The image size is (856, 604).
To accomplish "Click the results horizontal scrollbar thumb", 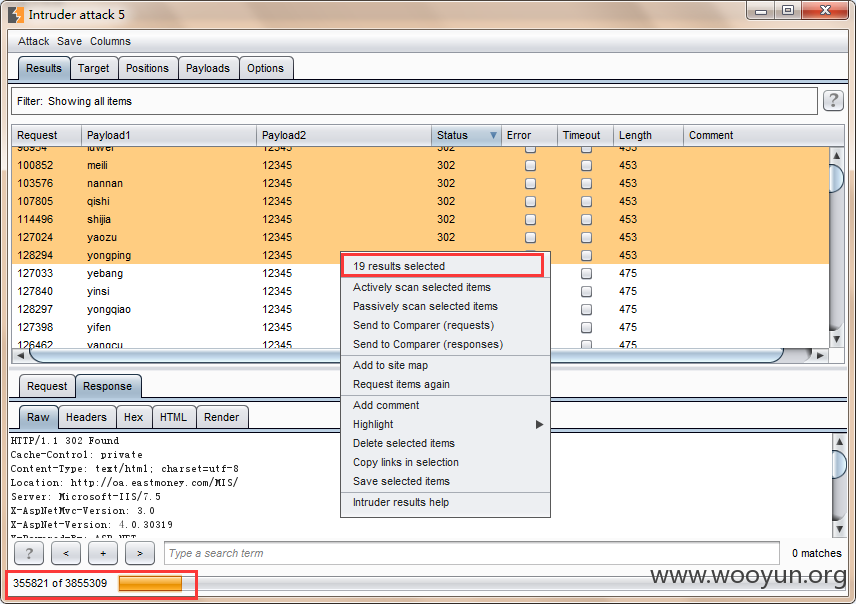I will (x=407, y=356).
